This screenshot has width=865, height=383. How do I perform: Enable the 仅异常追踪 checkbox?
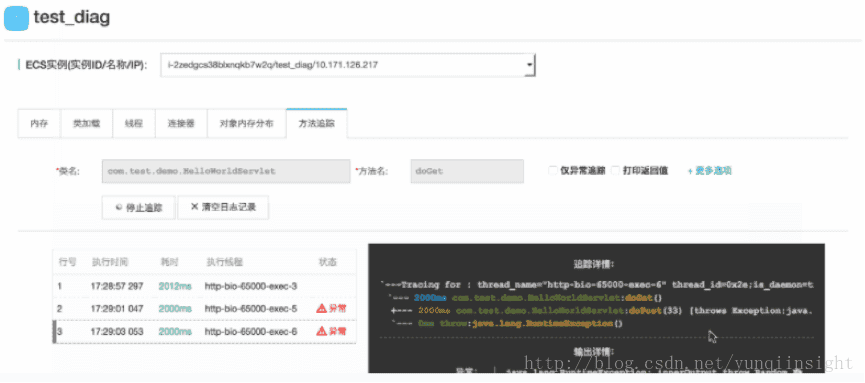coord(553,171)
